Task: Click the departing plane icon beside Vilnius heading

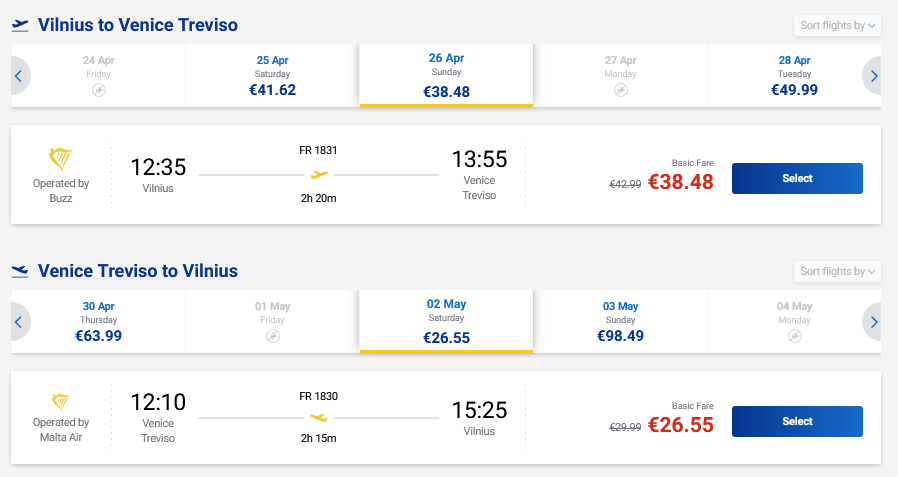Action: pyautogui.click(x=20, y=25)
